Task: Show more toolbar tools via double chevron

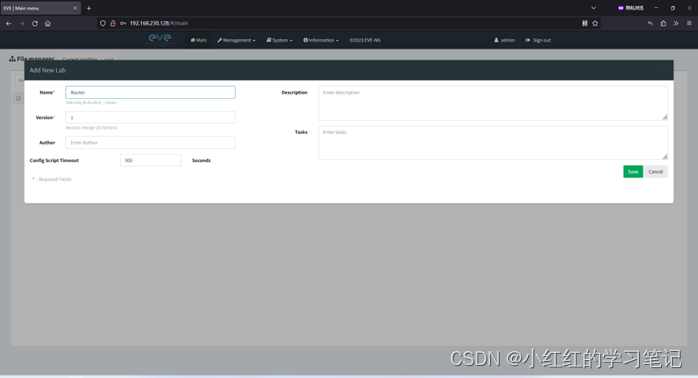Action: coord(676,23)
